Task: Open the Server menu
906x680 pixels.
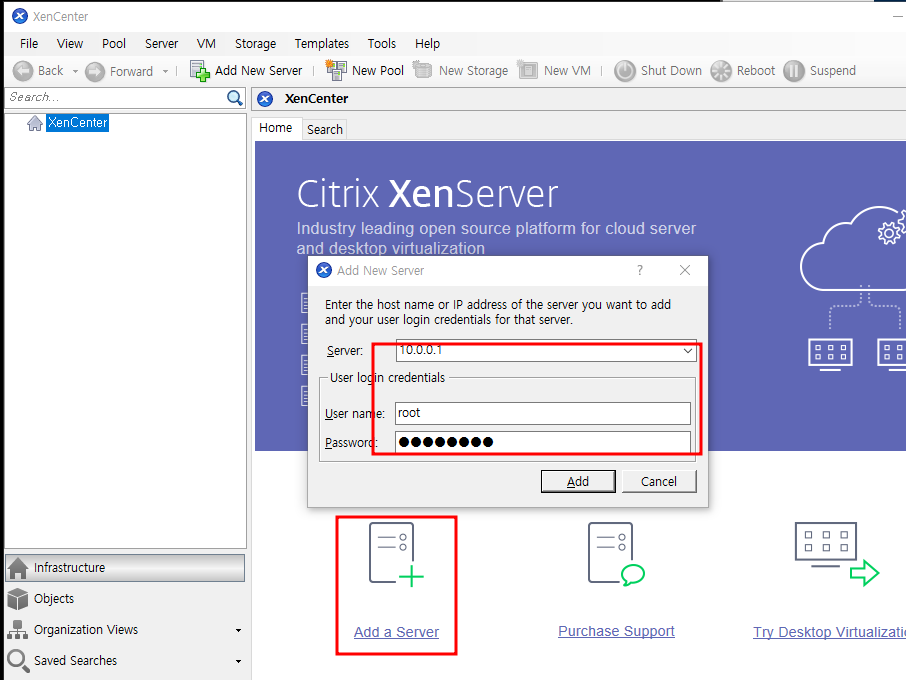Action: (161, 44)
